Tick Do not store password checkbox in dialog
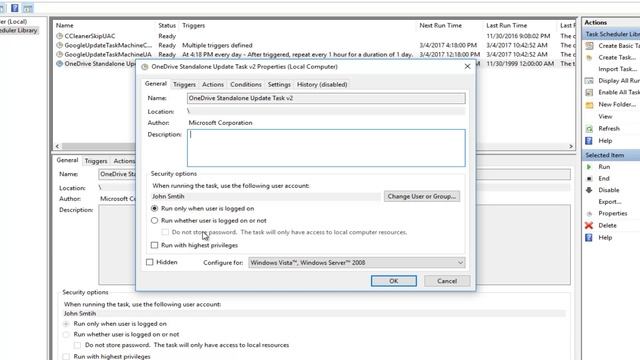Screen dimensions: 640x360 pos(165,232)
